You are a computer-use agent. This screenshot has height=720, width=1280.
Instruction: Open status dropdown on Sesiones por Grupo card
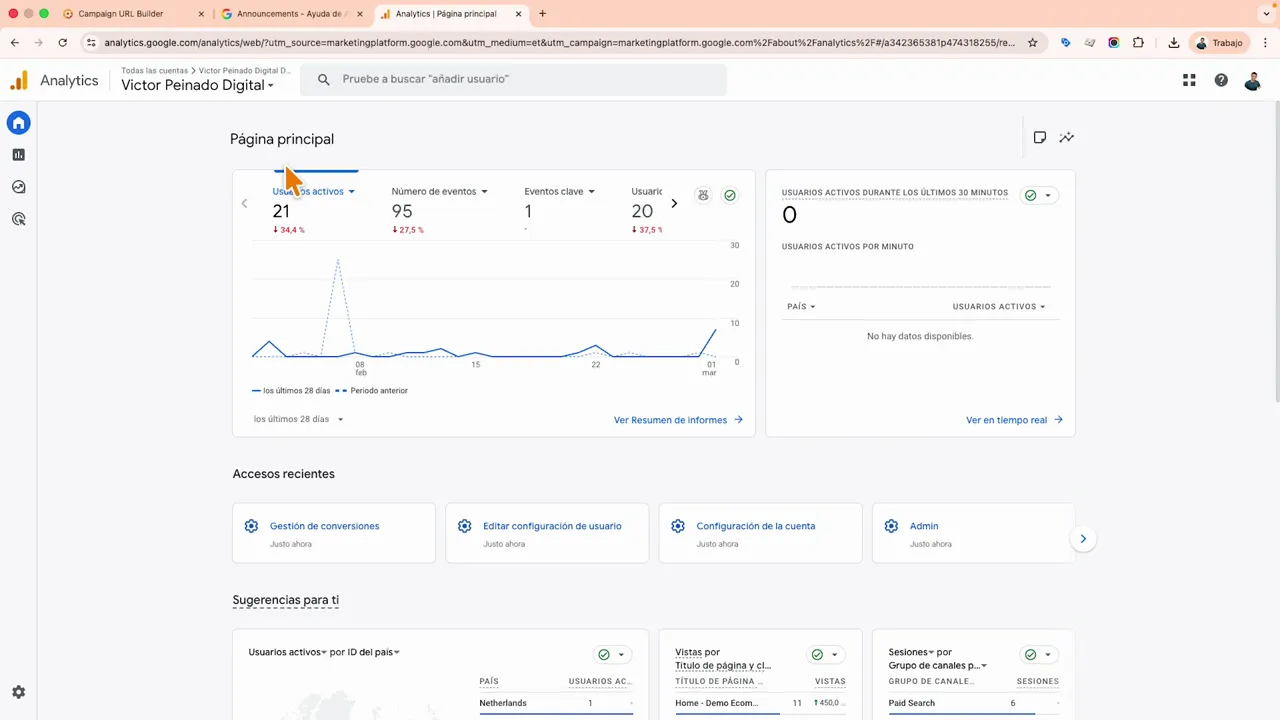point(1039,655)
